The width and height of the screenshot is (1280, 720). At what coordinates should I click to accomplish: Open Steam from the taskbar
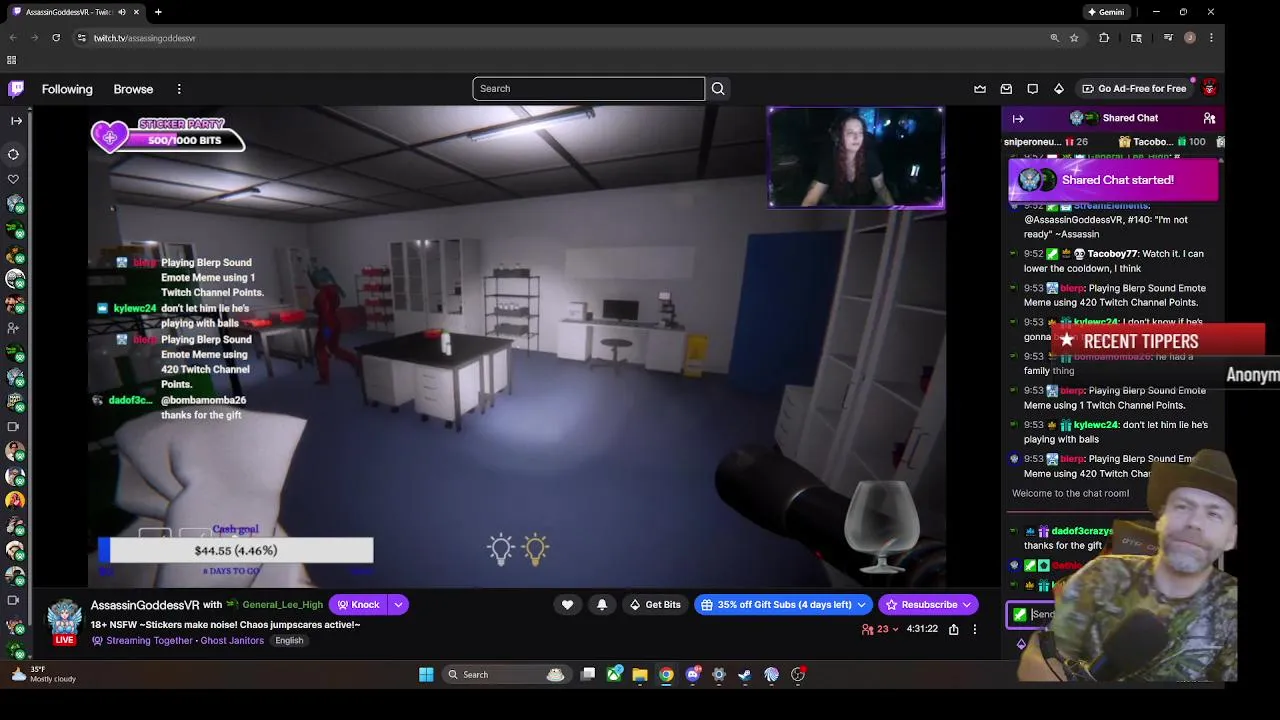[x=745, y=675]
